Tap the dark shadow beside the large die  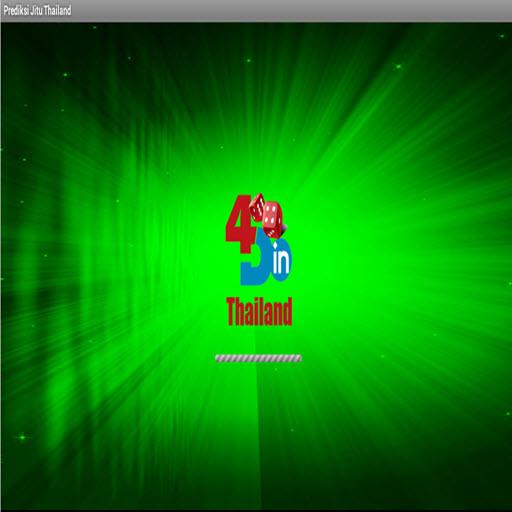coord(284,229)
